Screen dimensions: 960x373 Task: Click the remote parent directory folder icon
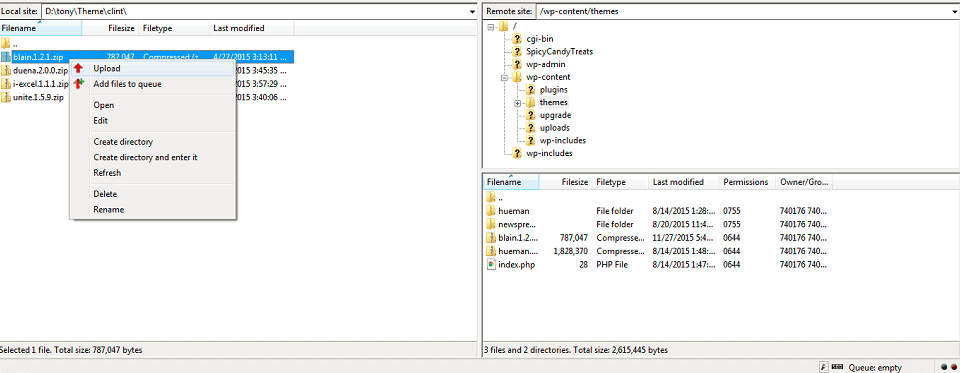point(491,197)
